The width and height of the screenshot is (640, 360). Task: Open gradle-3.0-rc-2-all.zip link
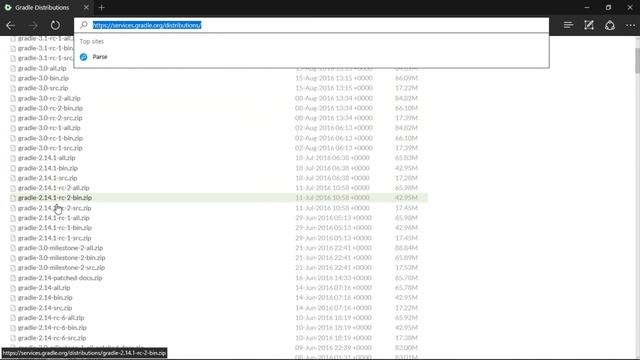pos(49,98)
